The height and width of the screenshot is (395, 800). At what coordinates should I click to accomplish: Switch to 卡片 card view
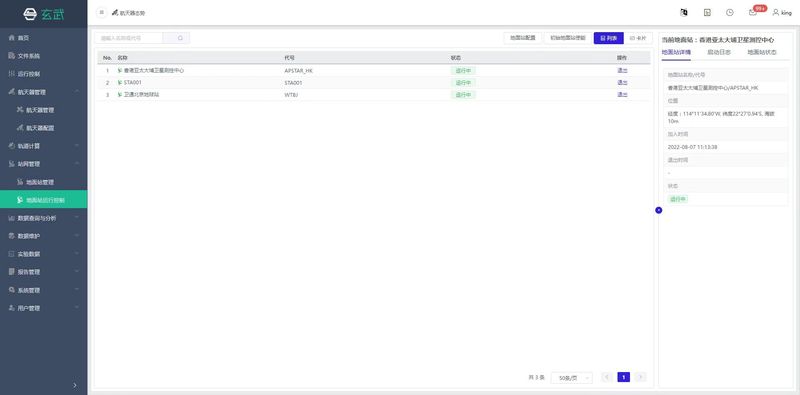(x=638, y=38)
